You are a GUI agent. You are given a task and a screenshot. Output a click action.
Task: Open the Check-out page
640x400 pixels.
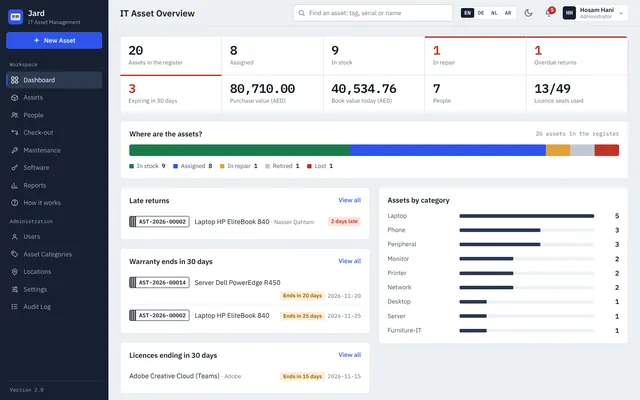coord(54,133)
